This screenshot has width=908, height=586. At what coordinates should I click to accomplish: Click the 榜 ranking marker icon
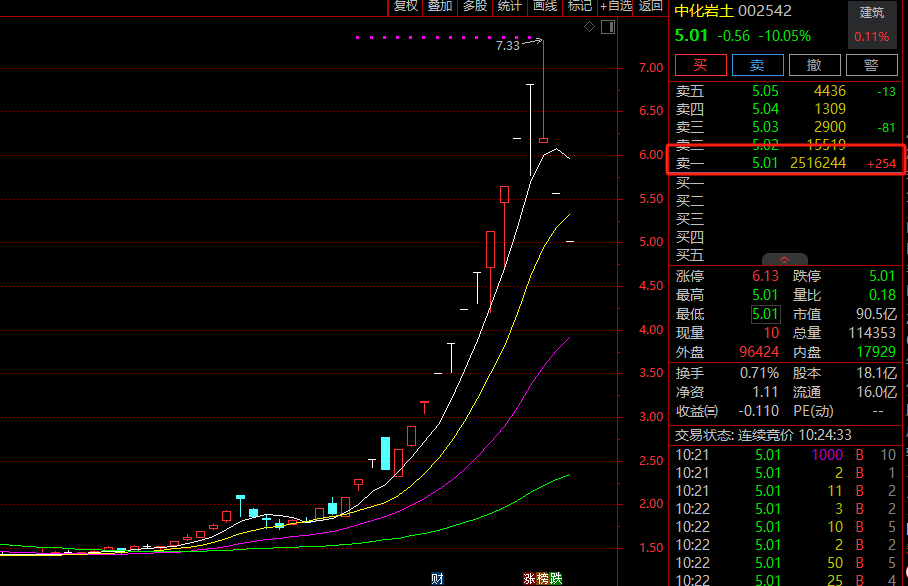(542, 578)
